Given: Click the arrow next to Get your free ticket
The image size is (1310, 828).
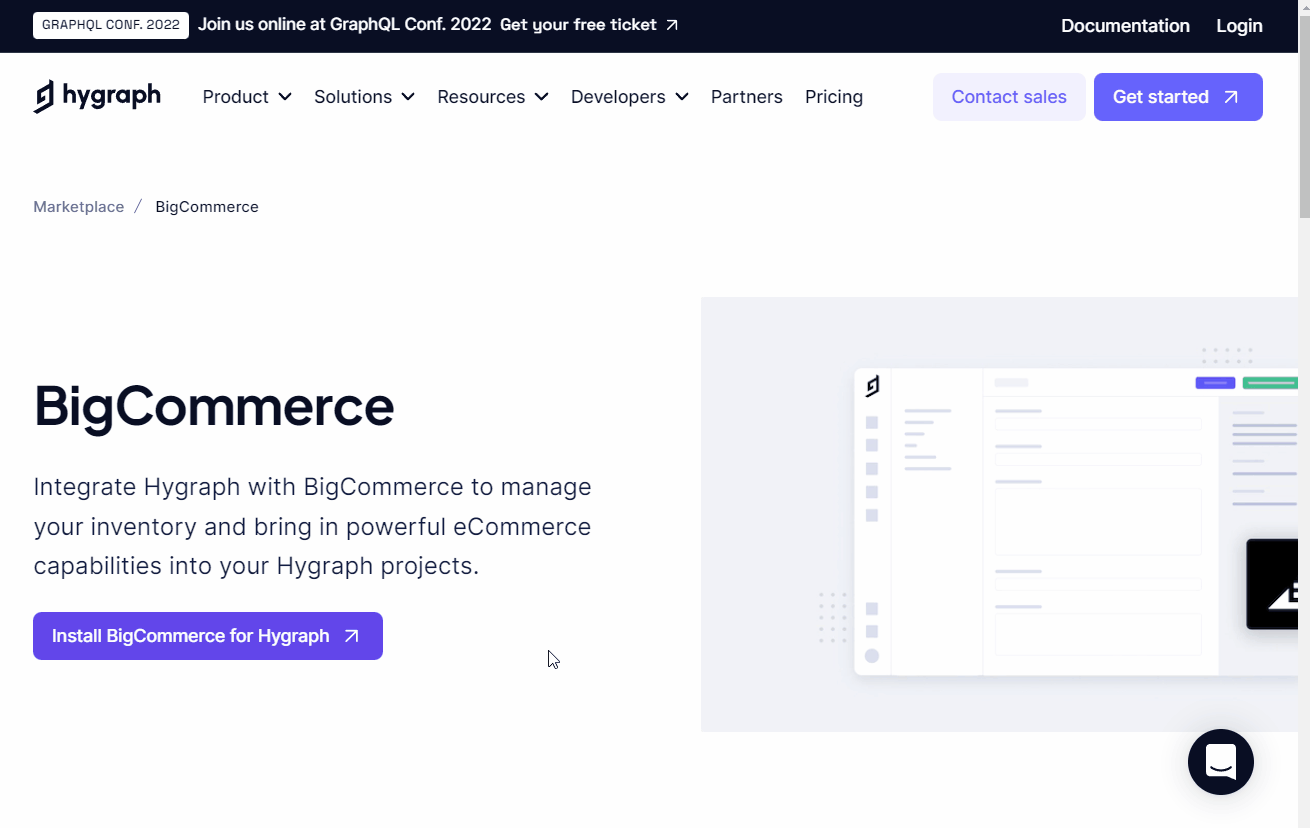Looking at the screenshot, I should (x=669, y=25).
